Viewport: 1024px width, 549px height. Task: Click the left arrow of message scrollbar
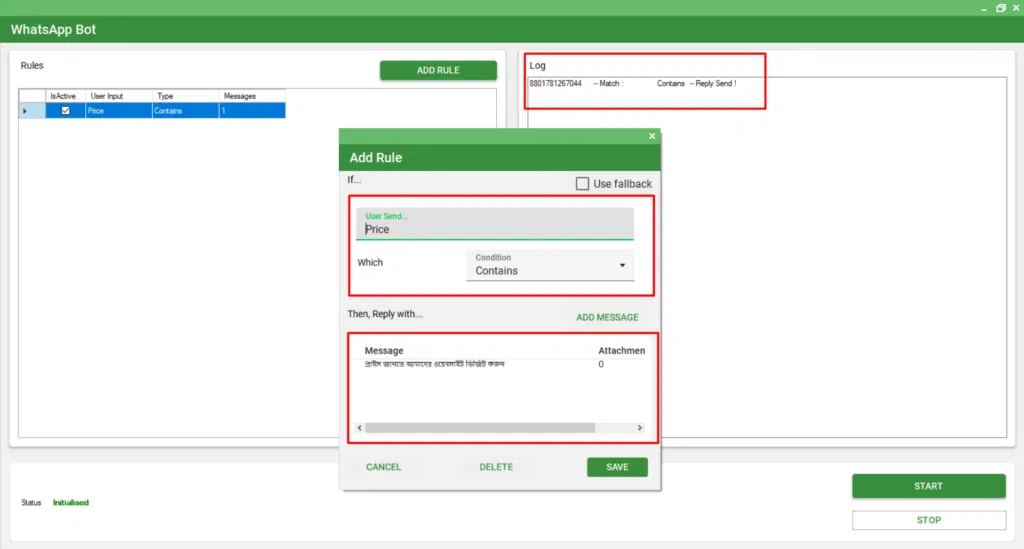click(360, 428)
